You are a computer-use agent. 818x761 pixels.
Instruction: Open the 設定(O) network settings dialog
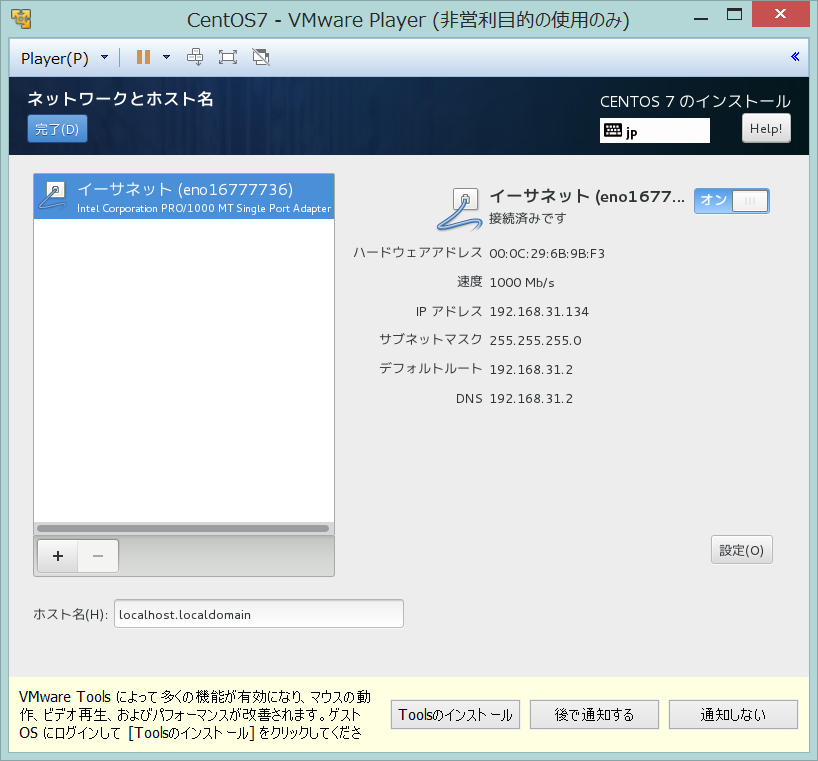click(x=741, y=549)
